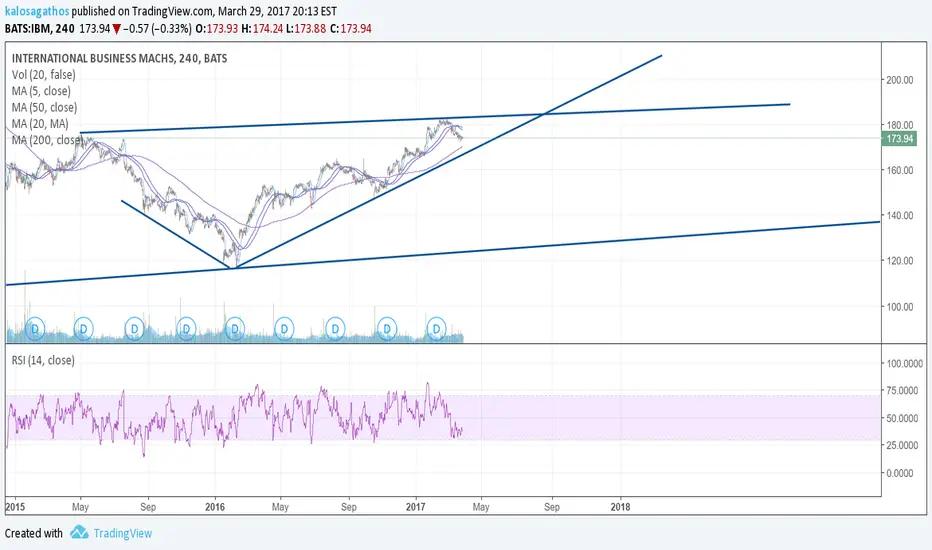932x550 pixels.
Task: Click the 140.00 price axis label
Action: pyautogui.click(x=899, y=216)
